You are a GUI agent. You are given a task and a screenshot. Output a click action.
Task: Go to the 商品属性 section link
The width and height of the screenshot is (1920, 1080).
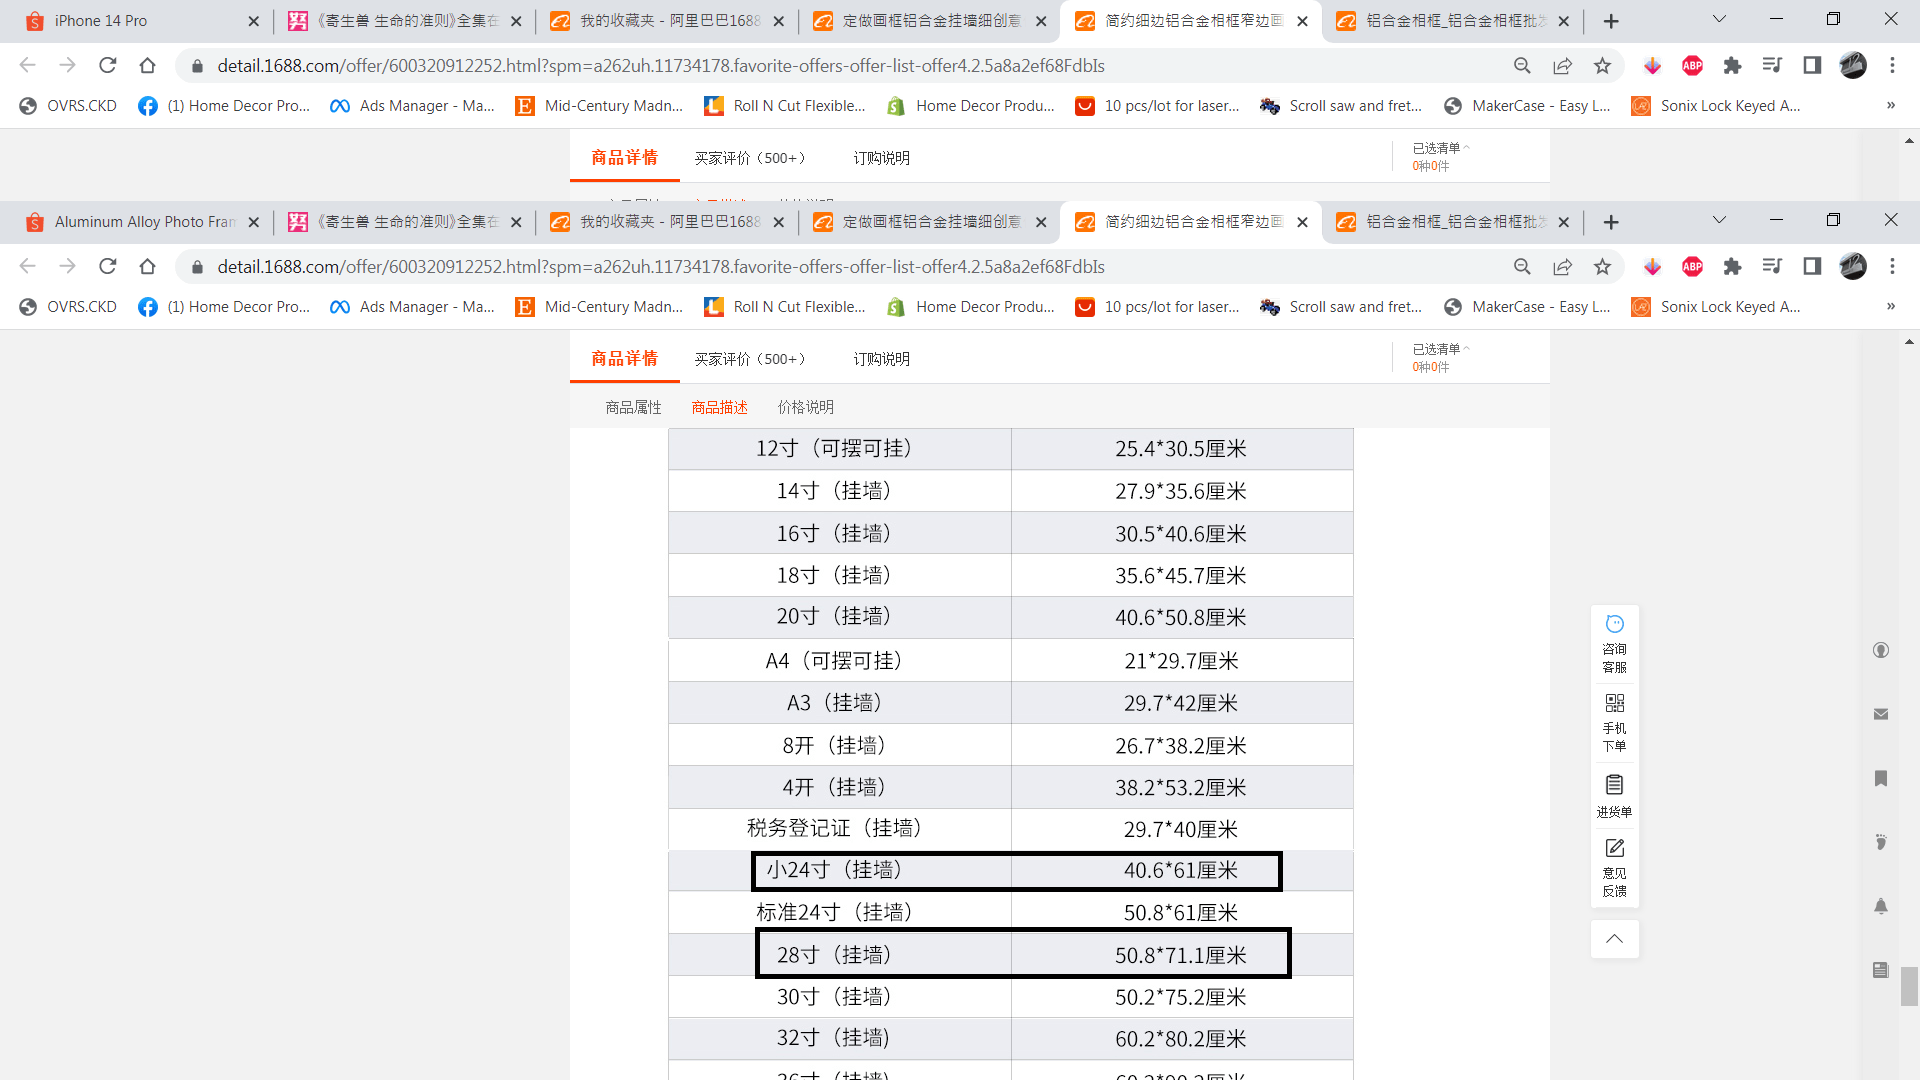[x=633, y=407]
